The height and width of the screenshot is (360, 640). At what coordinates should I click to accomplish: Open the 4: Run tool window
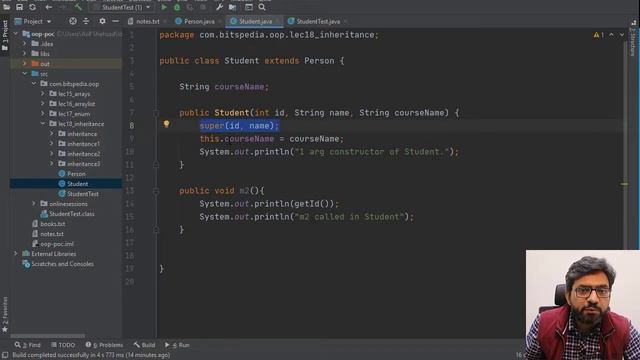point(177,345)
